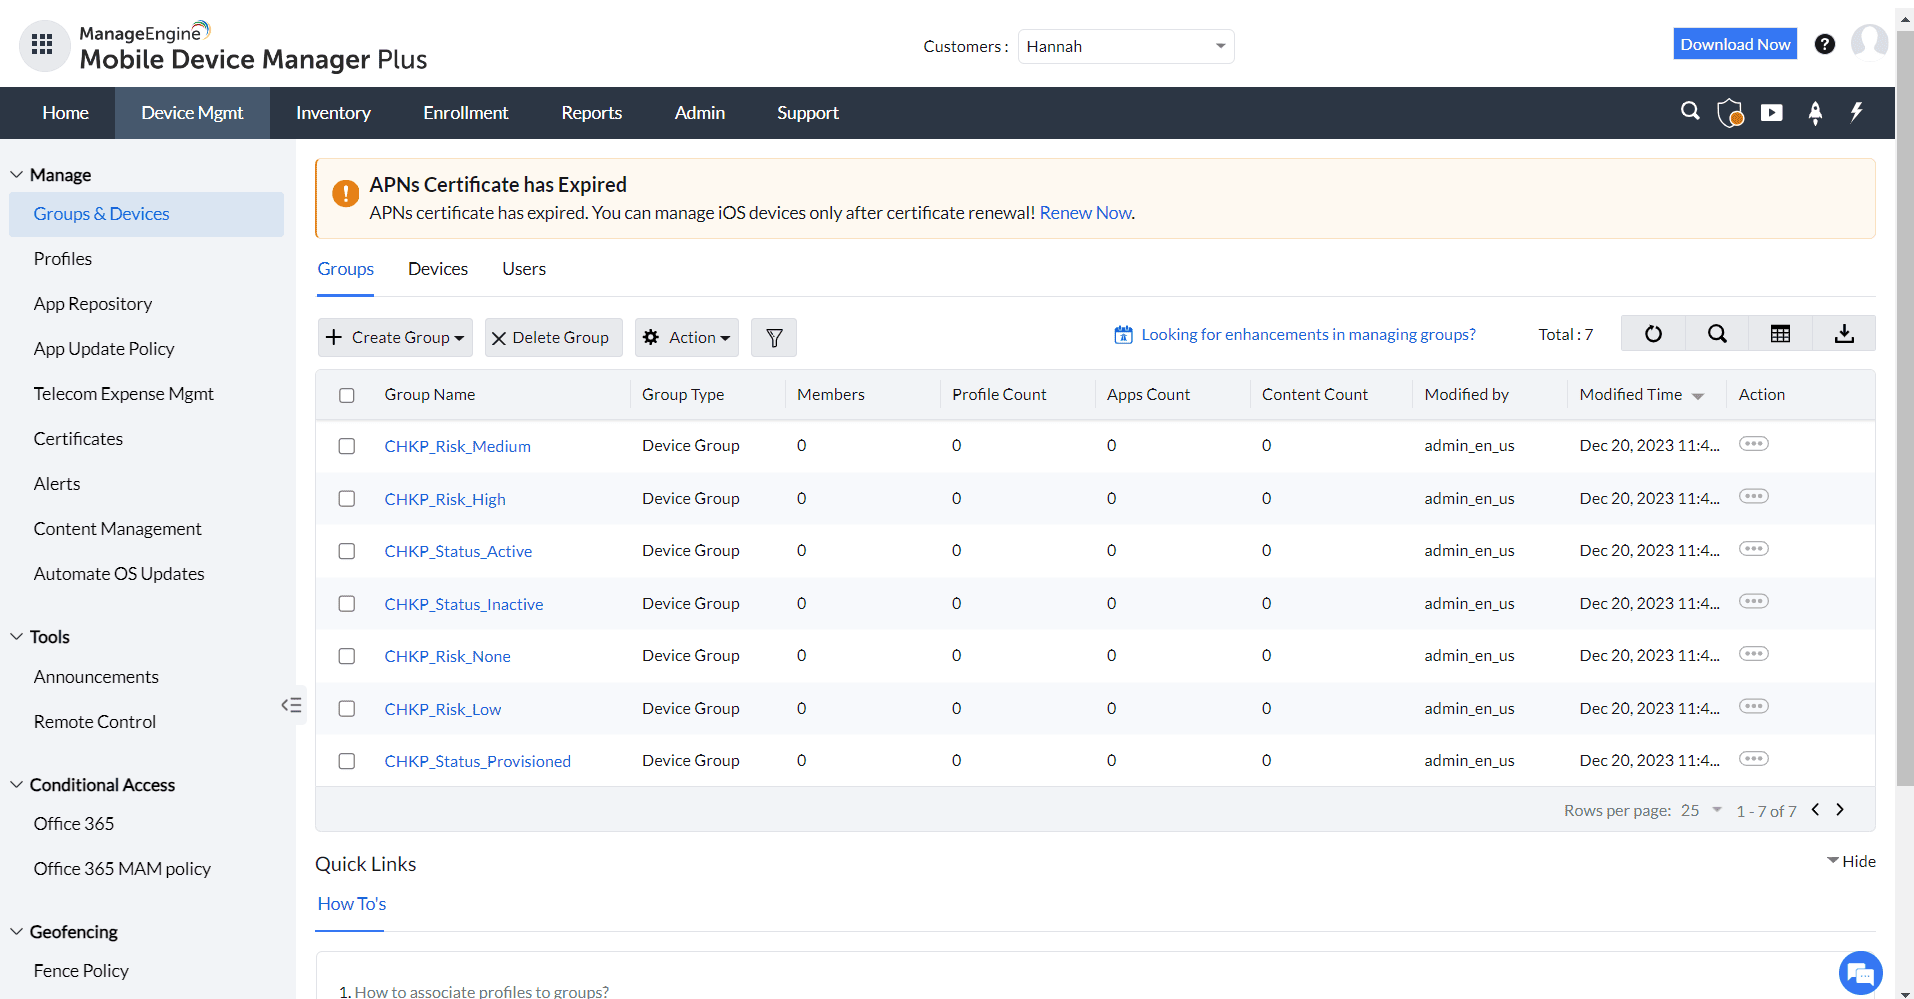Image resolution: width=1914 pixels, height=999 pixels.
Task: Open the help question mark icon
Action: [1825, 44]
